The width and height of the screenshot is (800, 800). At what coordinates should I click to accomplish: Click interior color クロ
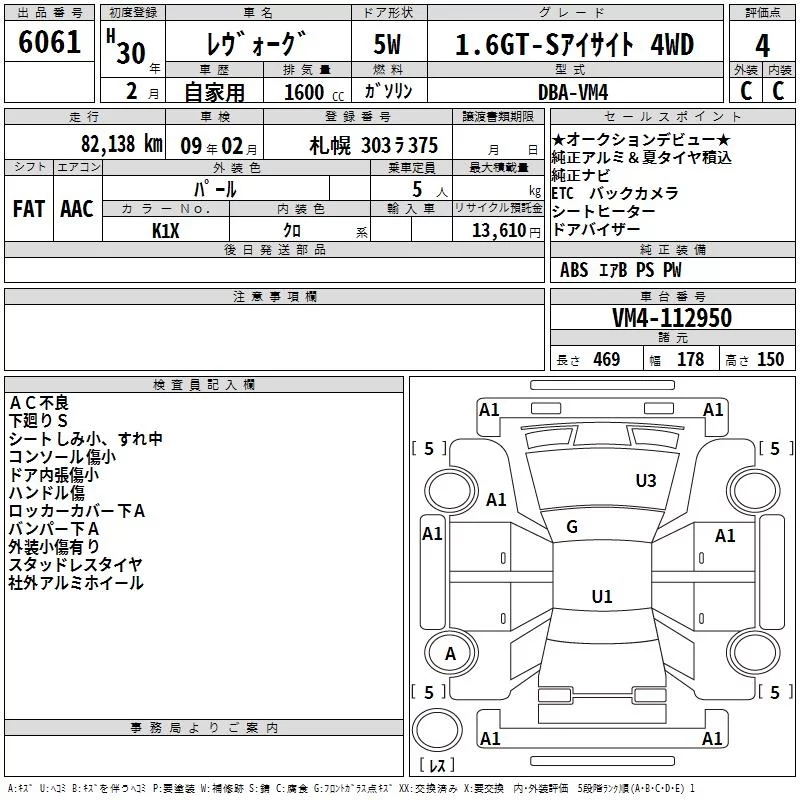[x=292, y=231]
